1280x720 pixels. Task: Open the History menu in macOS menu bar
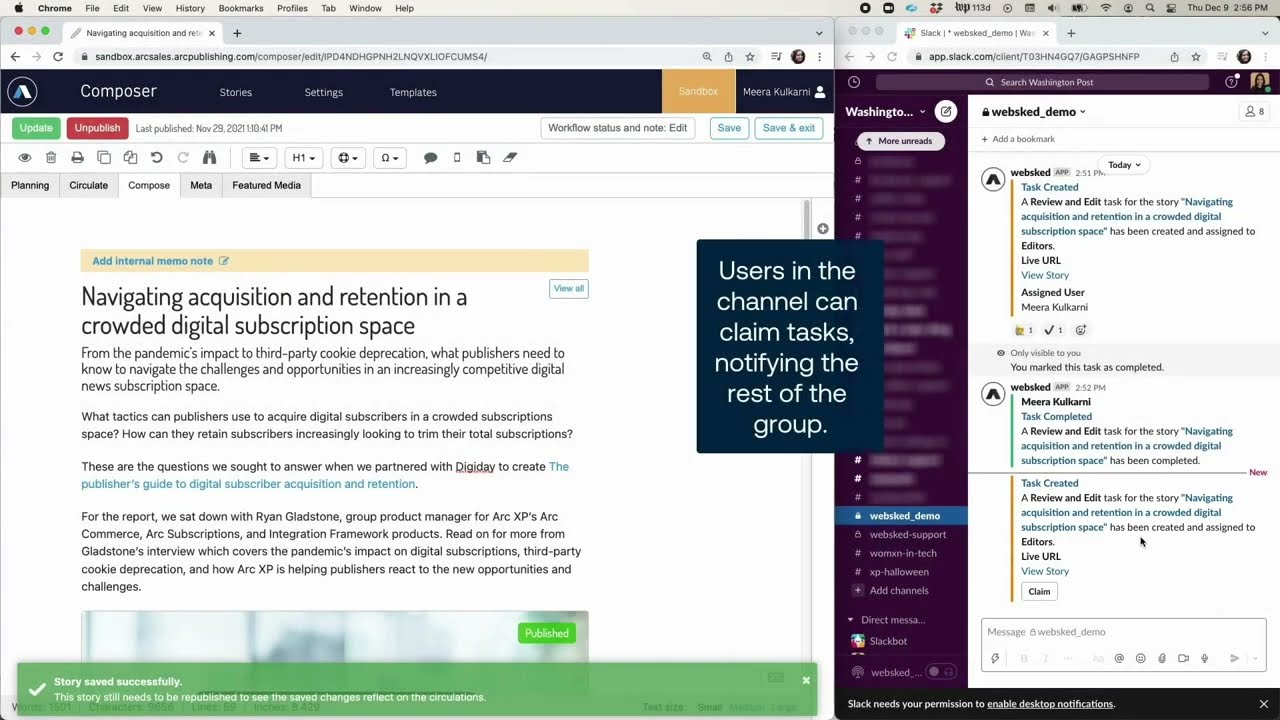coord(190,8)
